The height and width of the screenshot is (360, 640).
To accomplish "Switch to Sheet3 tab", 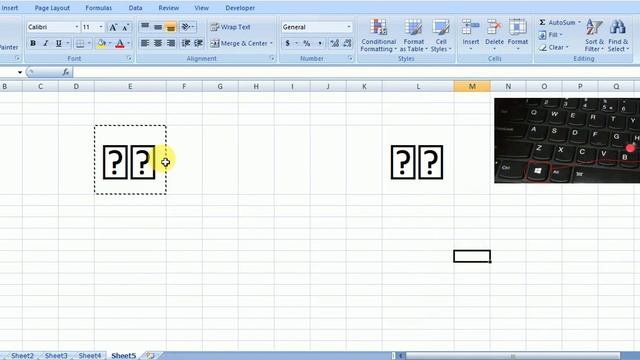I will 56,356.
